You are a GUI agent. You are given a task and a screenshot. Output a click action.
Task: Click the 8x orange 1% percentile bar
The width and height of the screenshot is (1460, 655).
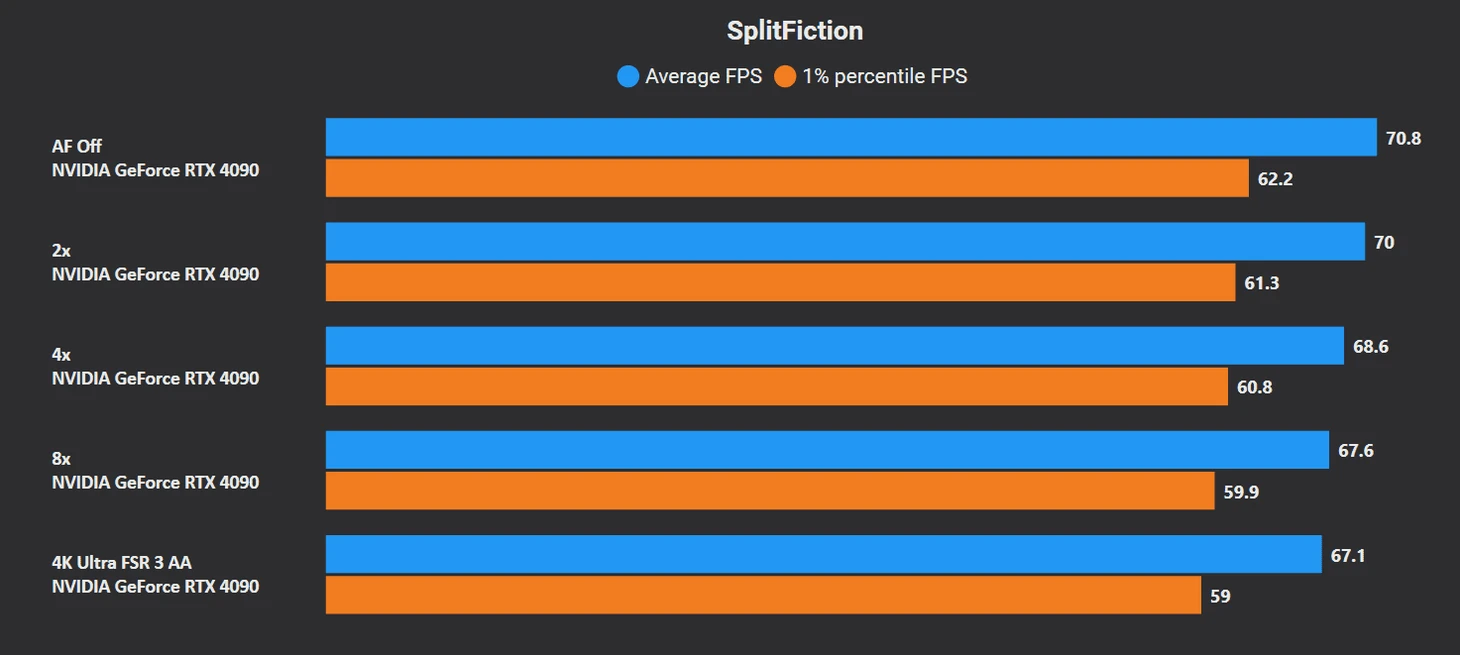[770, 490]
